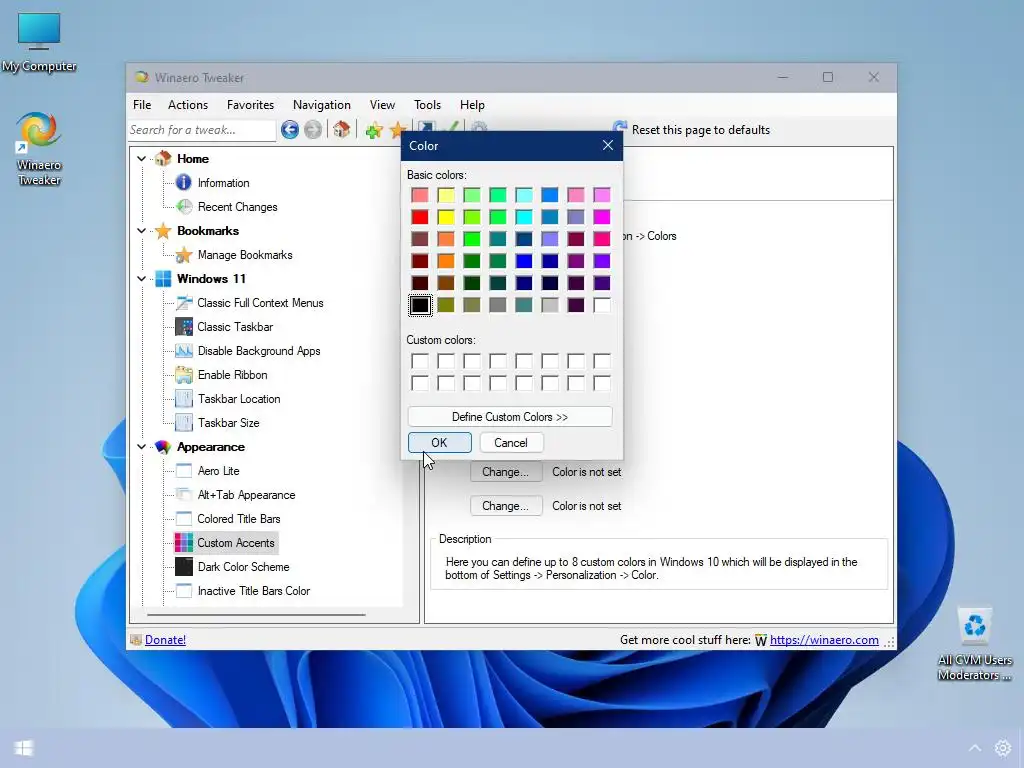Image resolution: width=1024 pixels, height=768 pixels.
Task: Click Define Custom Colors button
Action: click(x=510, y=417)
